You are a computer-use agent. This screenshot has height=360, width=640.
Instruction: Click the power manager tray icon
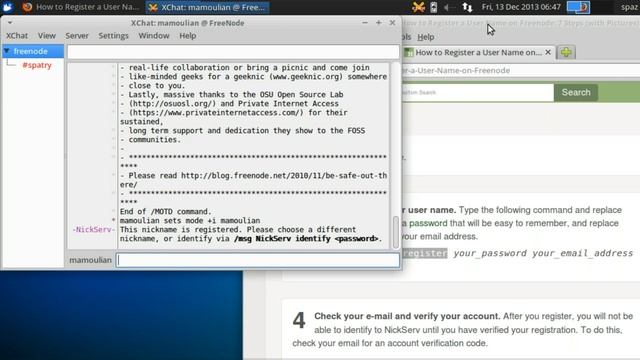pos(433,7)
